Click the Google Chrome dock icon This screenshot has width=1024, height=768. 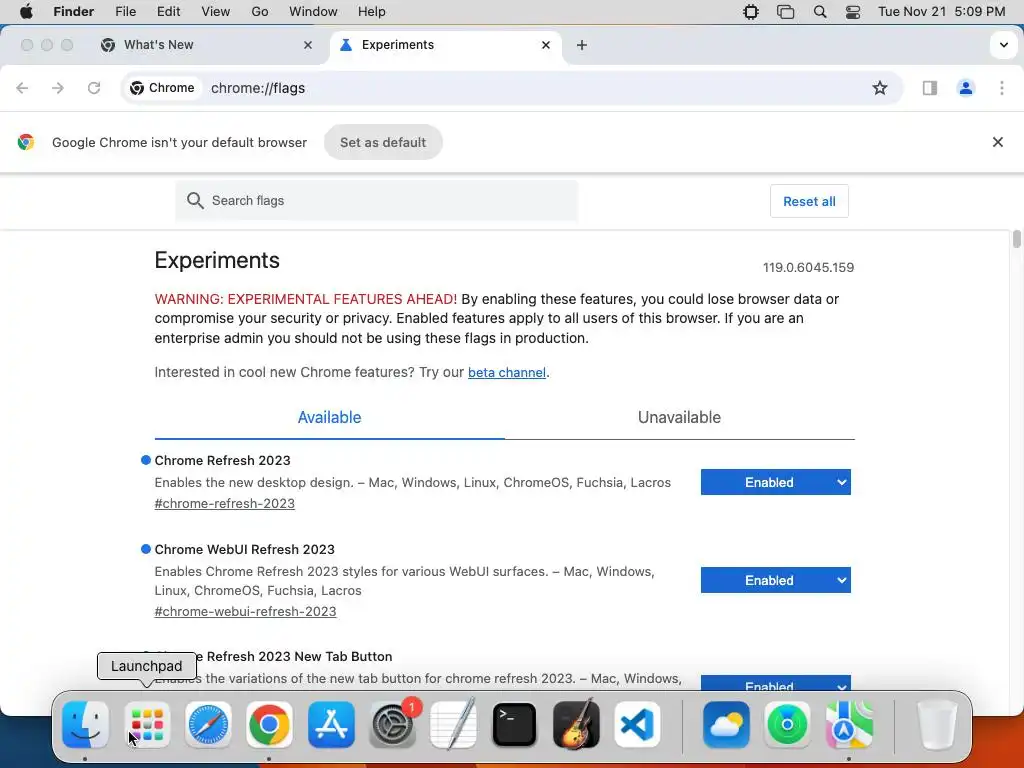269,724
